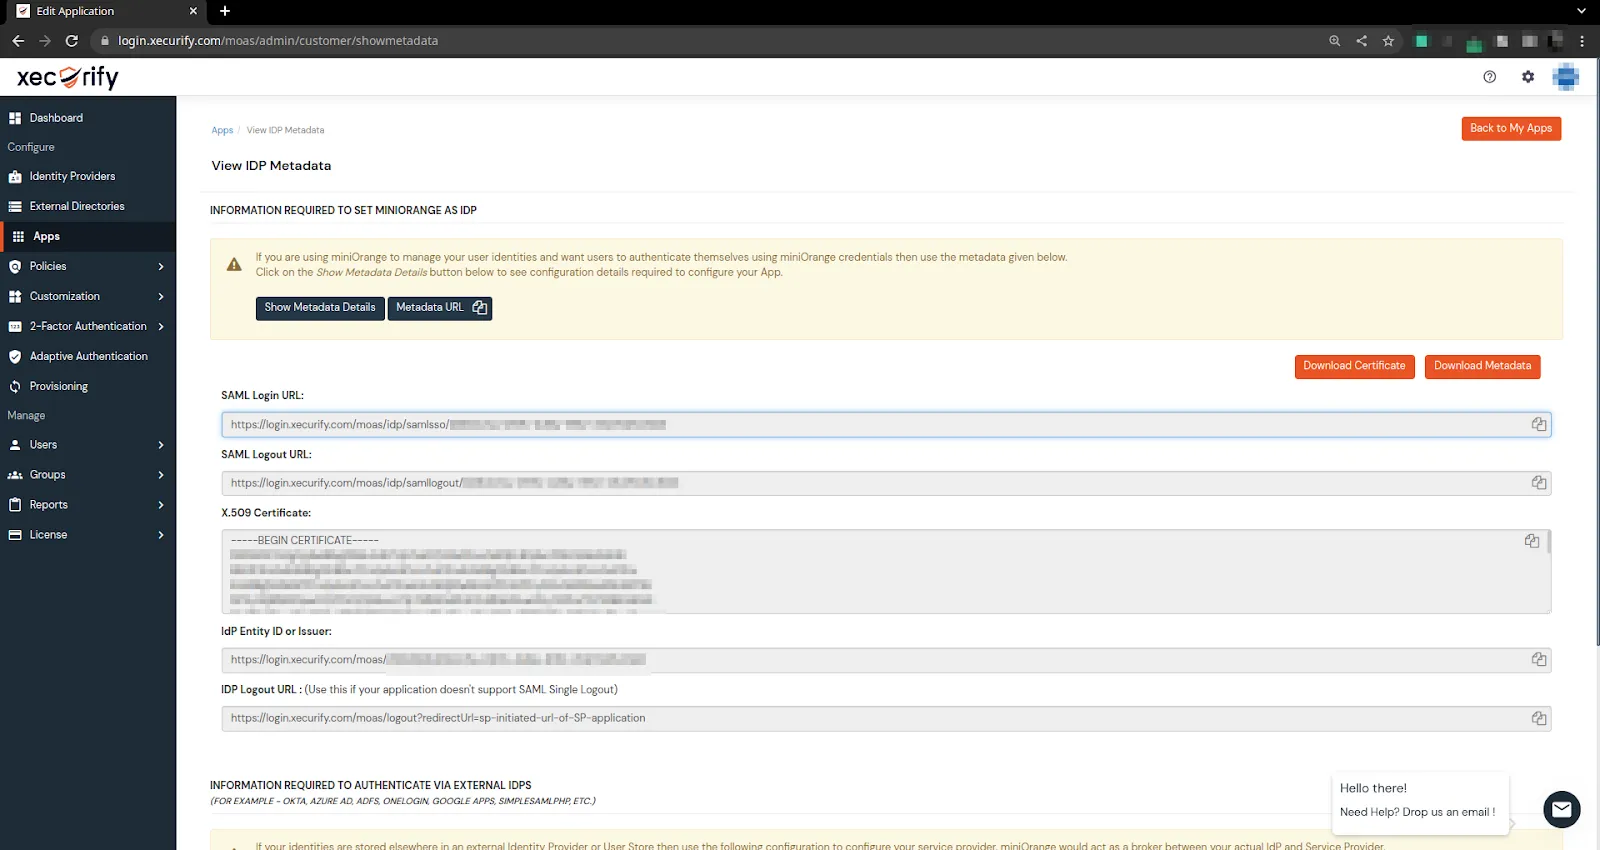
Task: Open the email chat support bubble
Action: (x=1562, y=809)
